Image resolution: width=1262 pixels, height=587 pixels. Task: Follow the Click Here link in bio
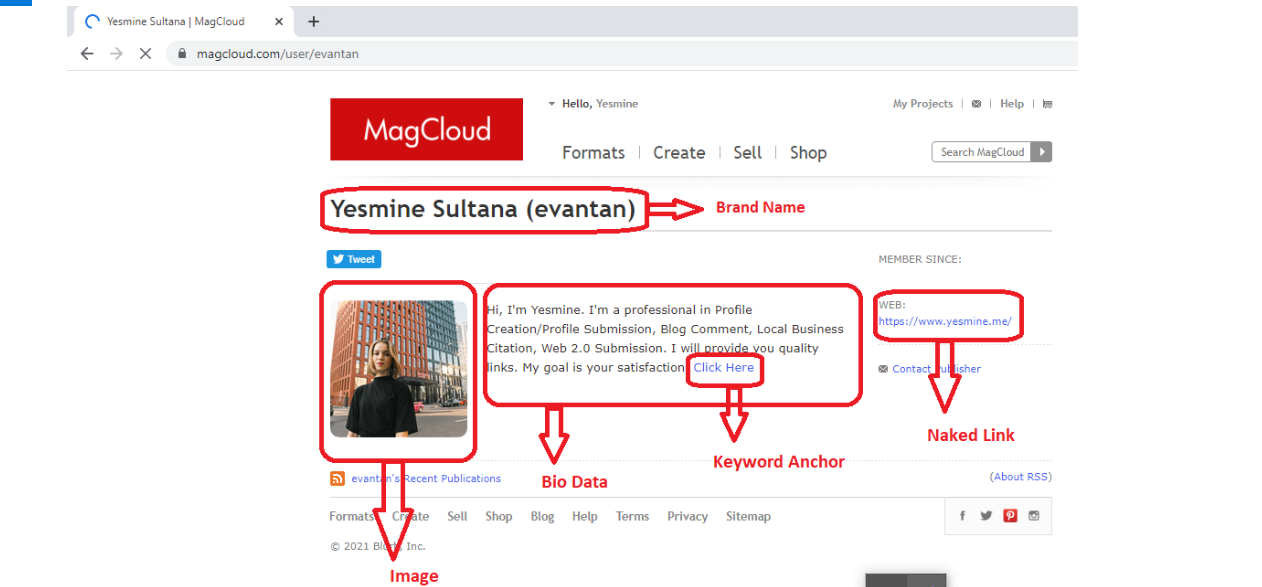click(723, 368)
